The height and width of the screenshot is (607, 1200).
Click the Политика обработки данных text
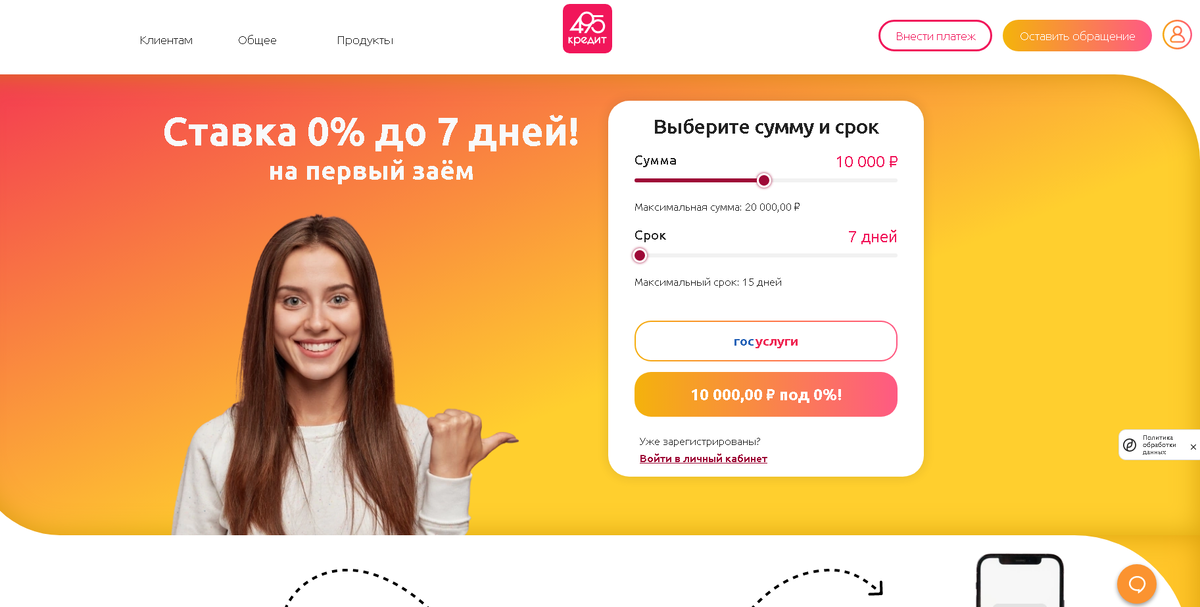1160,445
